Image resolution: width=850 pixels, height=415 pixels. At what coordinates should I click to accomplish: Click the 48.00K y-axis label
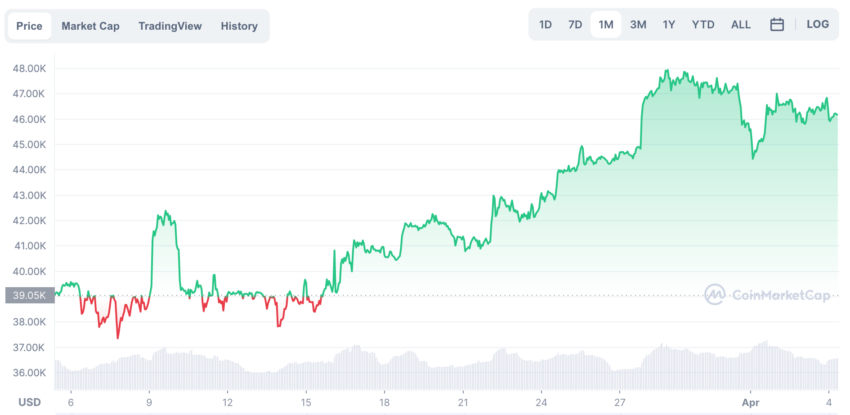[29, 69]
